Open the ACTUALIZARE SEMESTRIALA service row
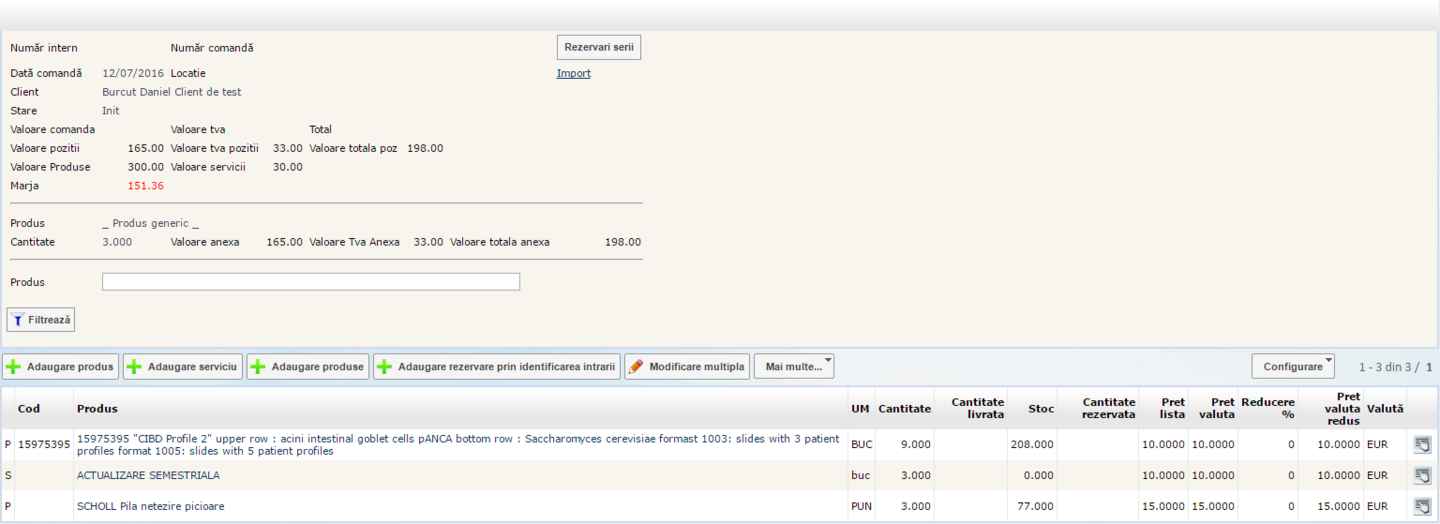Screen dimensions: 1440x524 (148, 476)
